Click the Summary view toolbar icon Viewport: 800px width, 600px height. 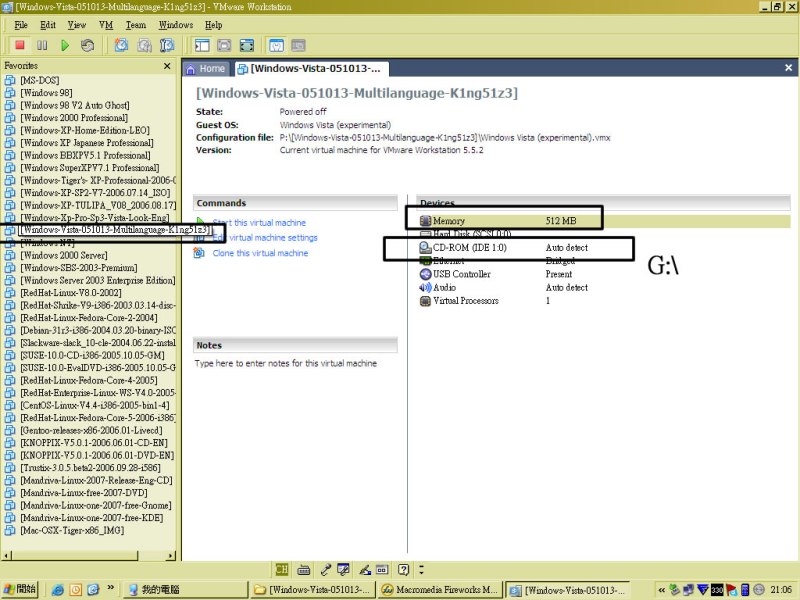276,45
